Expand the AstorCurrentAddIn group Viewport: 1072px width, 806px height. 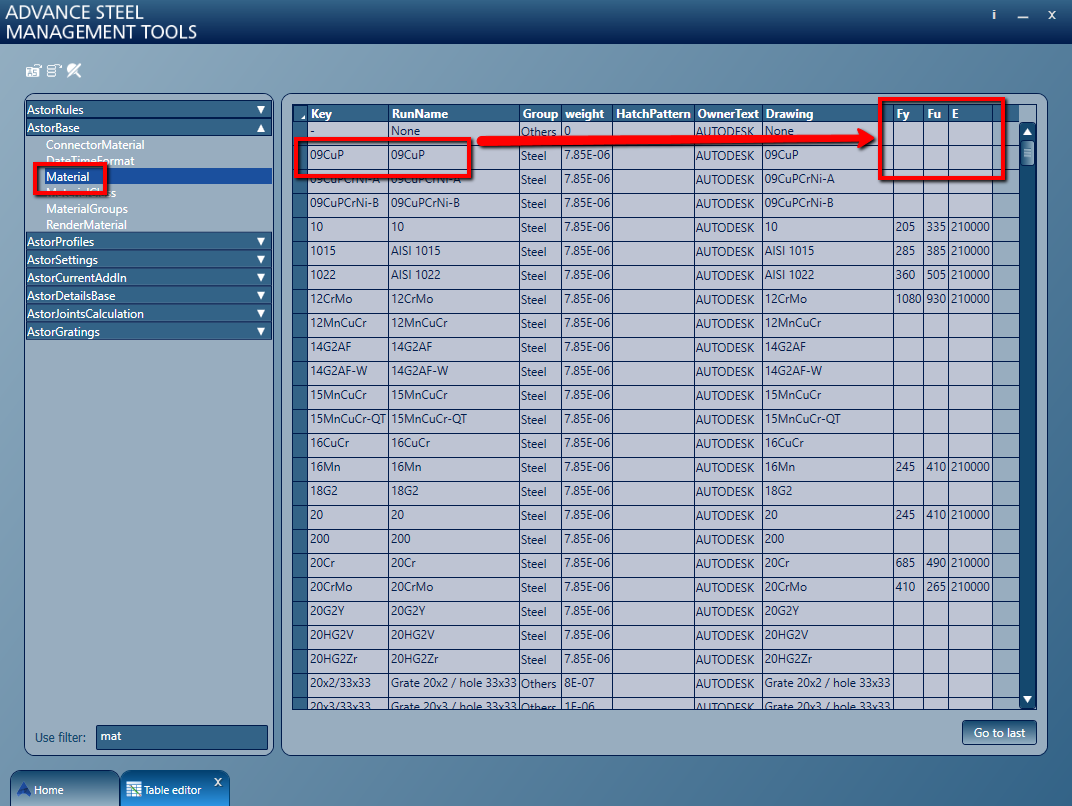click(x=148, y=278)
